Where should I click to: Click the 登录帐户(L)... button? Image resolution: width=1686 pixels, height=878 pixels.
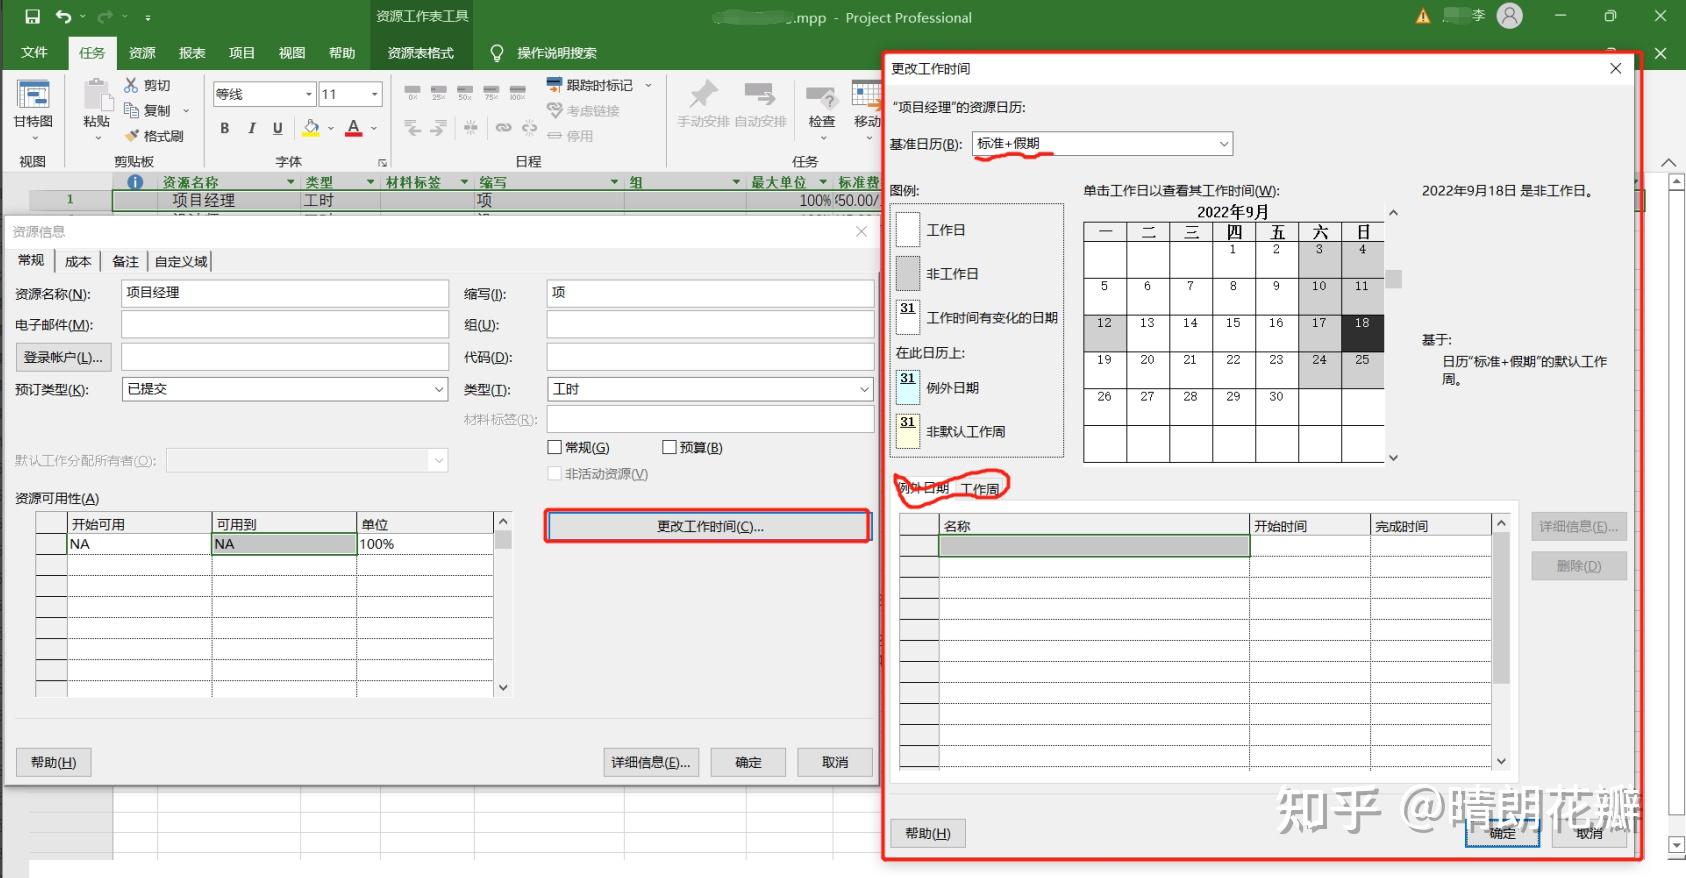click(63, 357)
